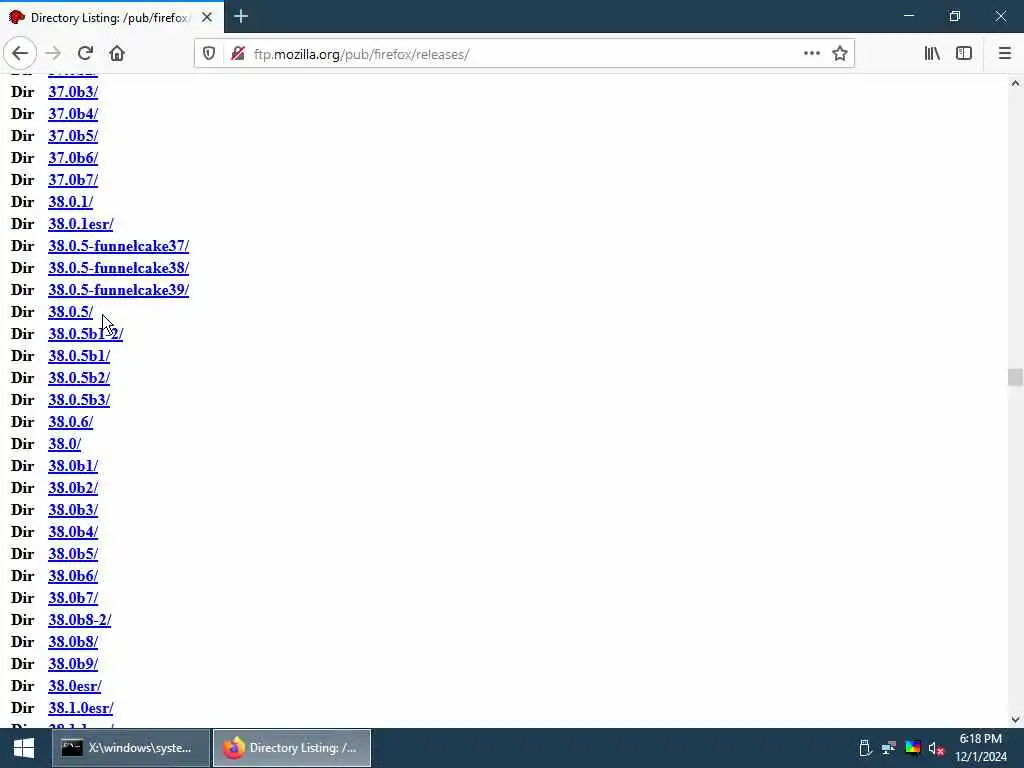Screen dimensions: 1024x768
Task: Open the 38.0esr/ directory
Action: point(75,686)
